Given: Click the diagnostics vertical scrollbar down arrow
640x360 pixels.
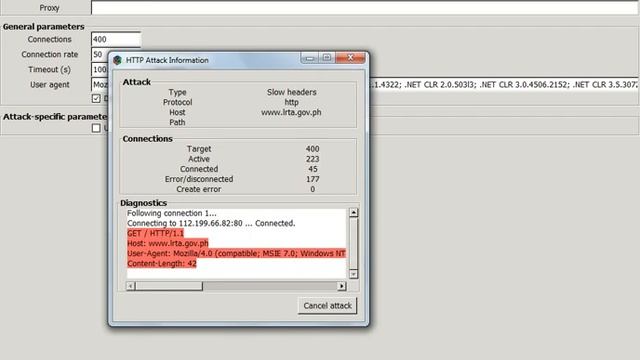Looking at the screenshot, I should [353, 274].
